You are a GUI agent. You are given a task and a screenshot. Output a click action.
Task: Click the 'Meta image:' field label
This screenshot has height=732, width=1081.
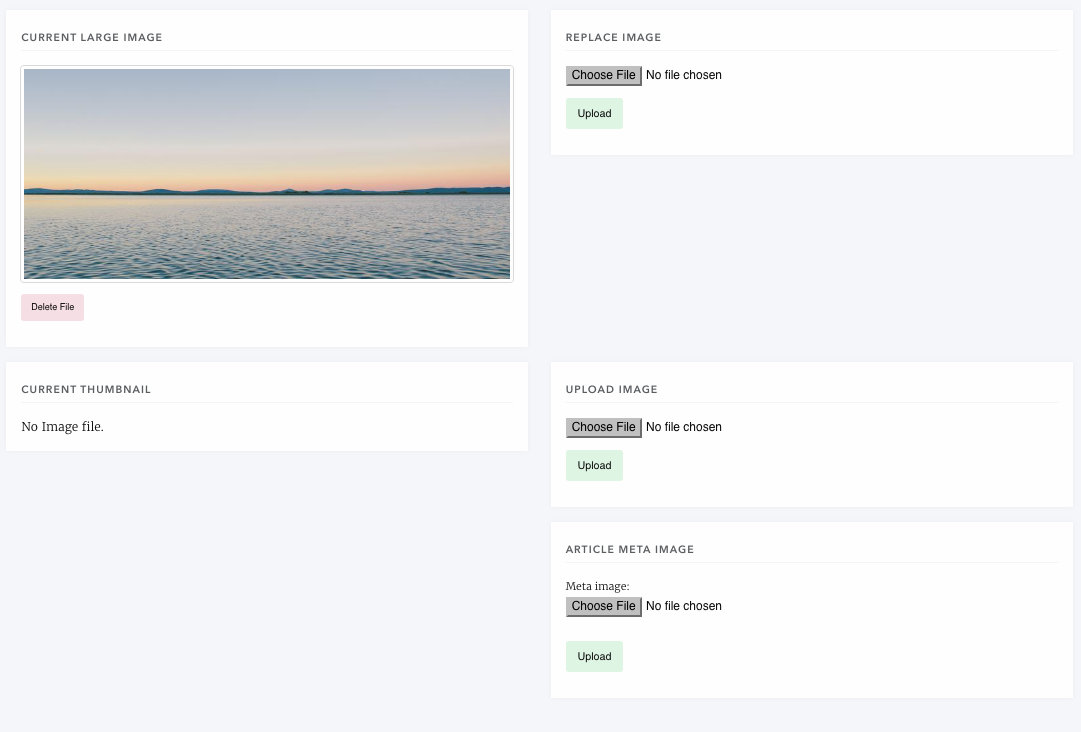(x=597, y=586)
